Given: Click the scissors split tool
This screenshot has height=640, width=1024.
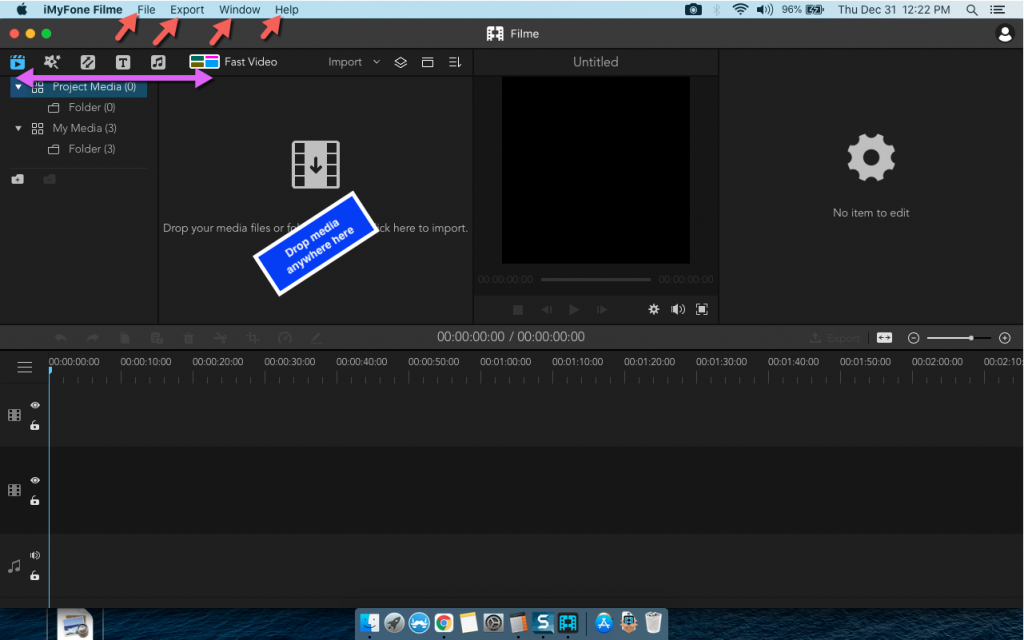Looking at the screenshot, I should [x=221, y=338].
